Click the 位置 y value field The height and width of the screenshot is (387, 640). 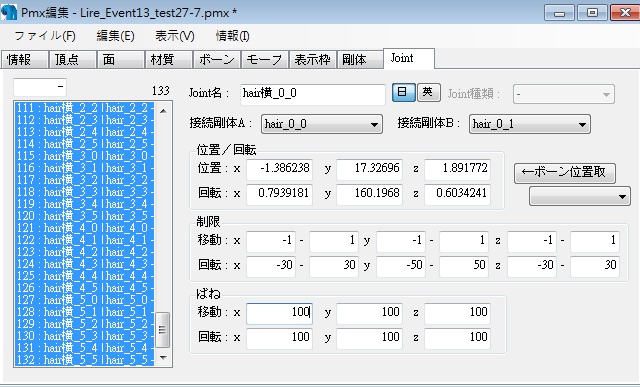point(369,169)
